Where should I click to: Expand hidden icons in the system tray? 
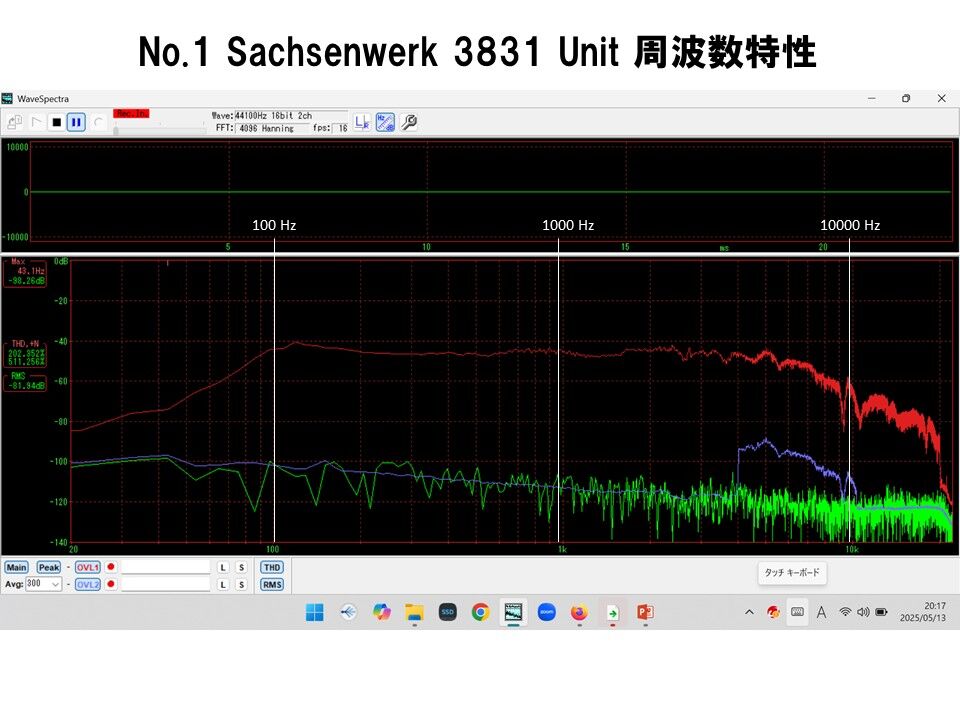point(748,611)
